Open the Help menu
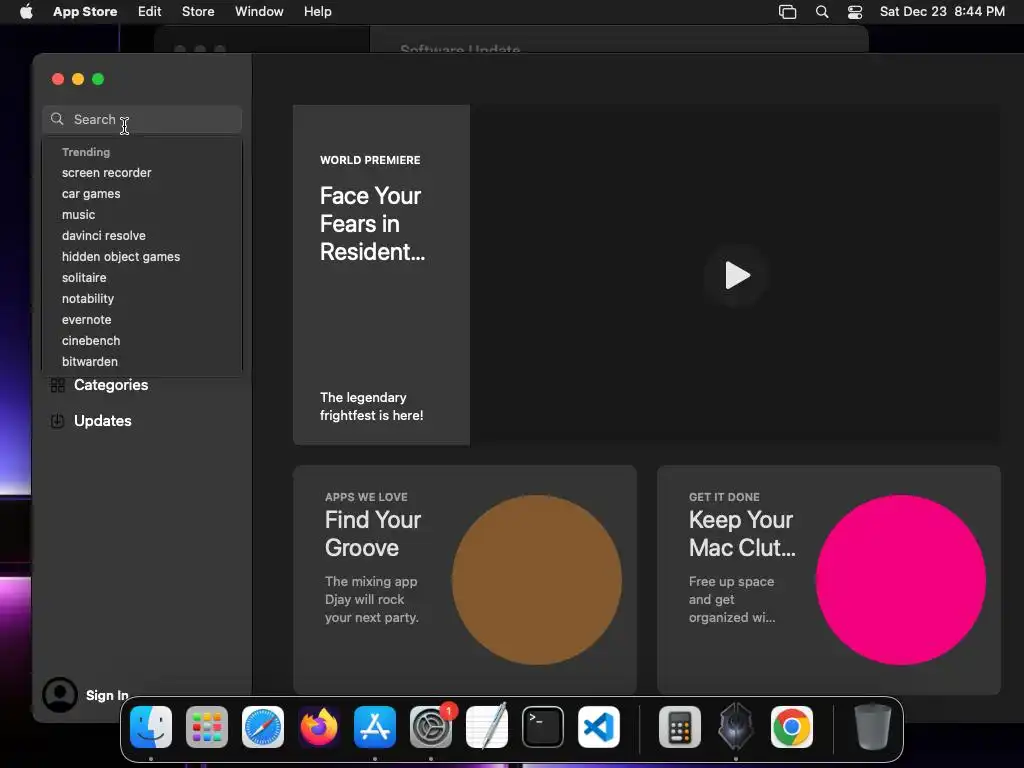 (317, 11)
